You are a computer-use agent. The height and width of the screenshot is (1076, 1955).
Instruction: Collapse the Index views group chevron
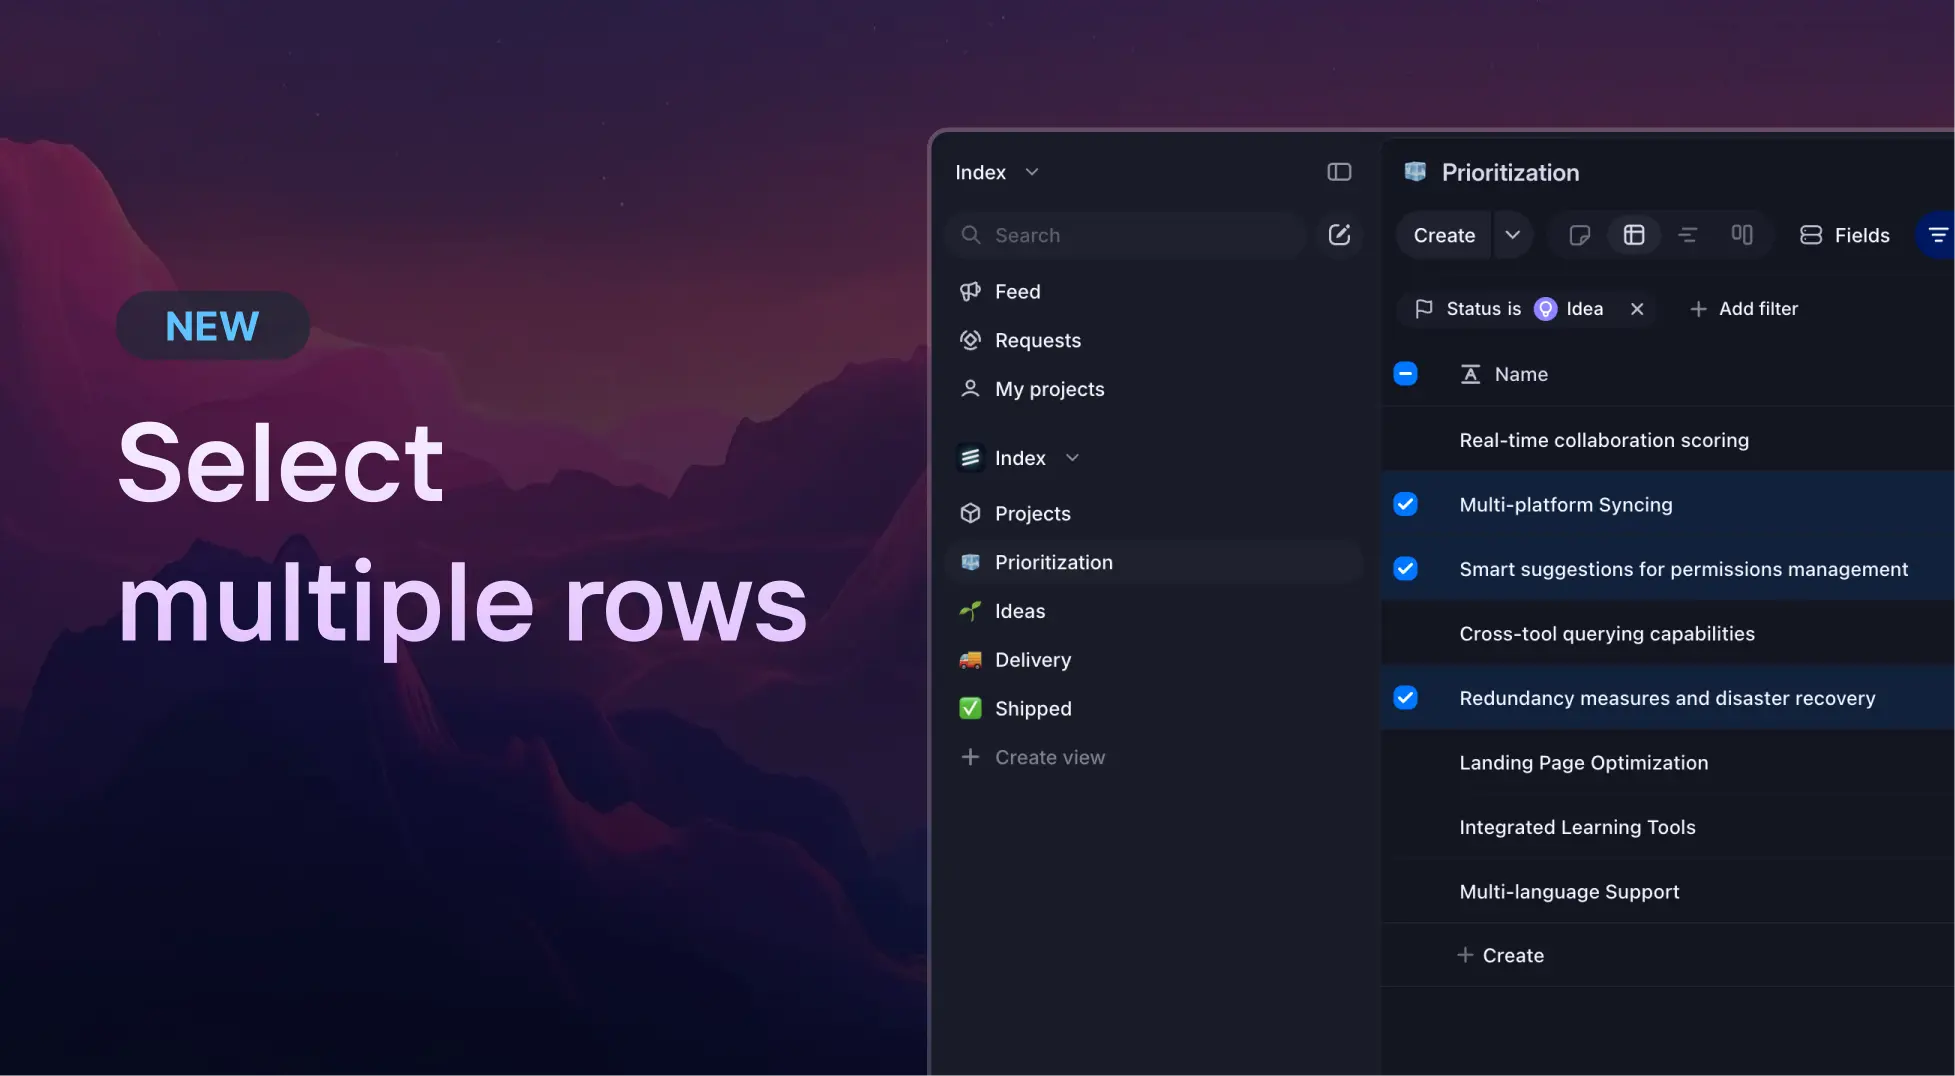tap(1072, 457)
